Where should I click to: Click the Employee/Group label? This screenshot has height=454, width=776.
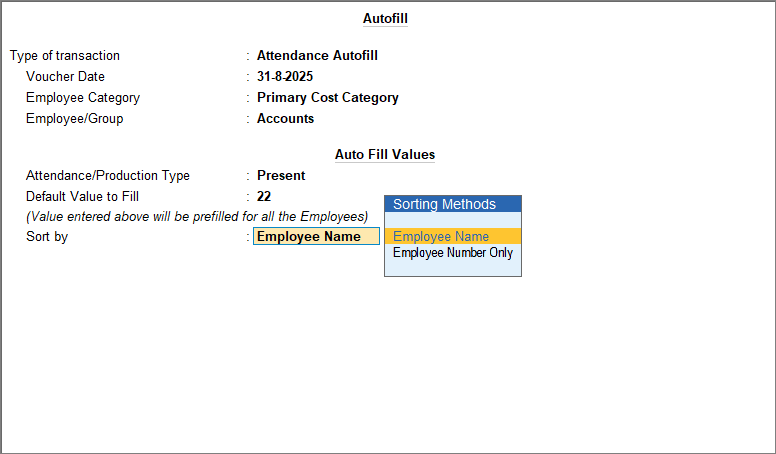[x=75, y=119]
